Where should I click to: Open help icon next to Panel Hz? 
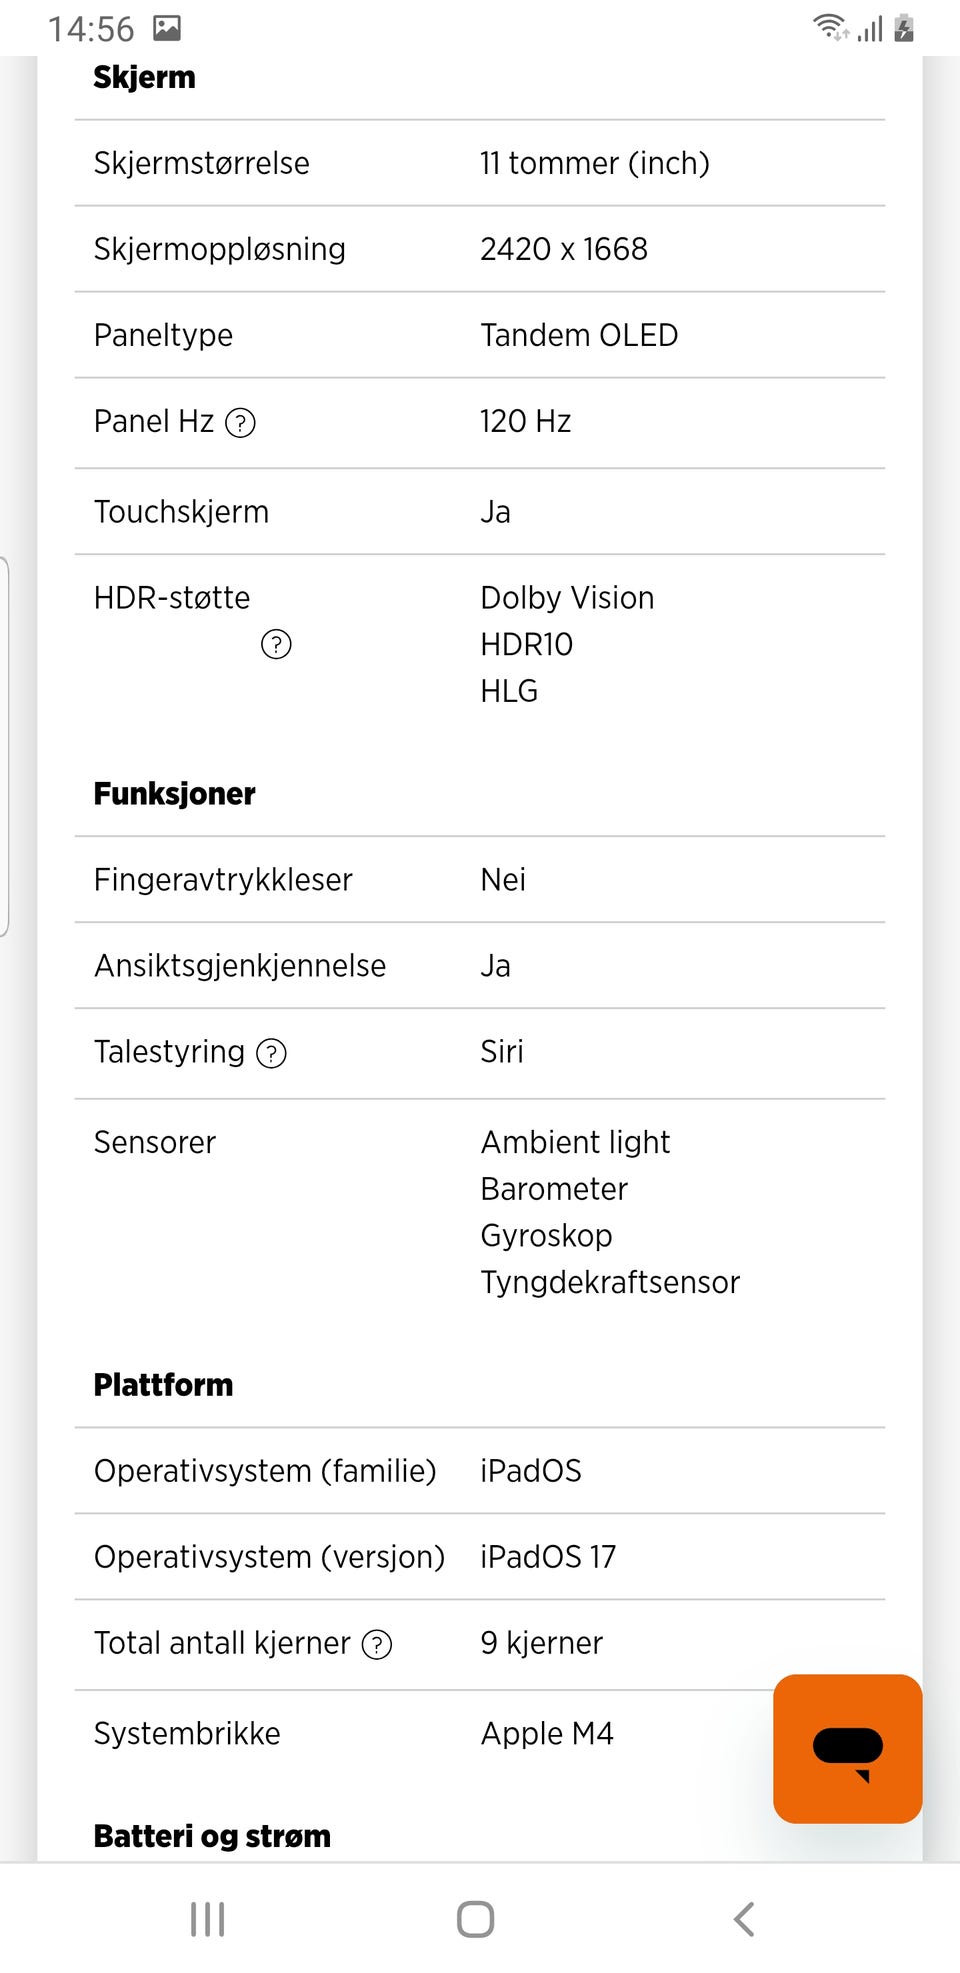240,423
